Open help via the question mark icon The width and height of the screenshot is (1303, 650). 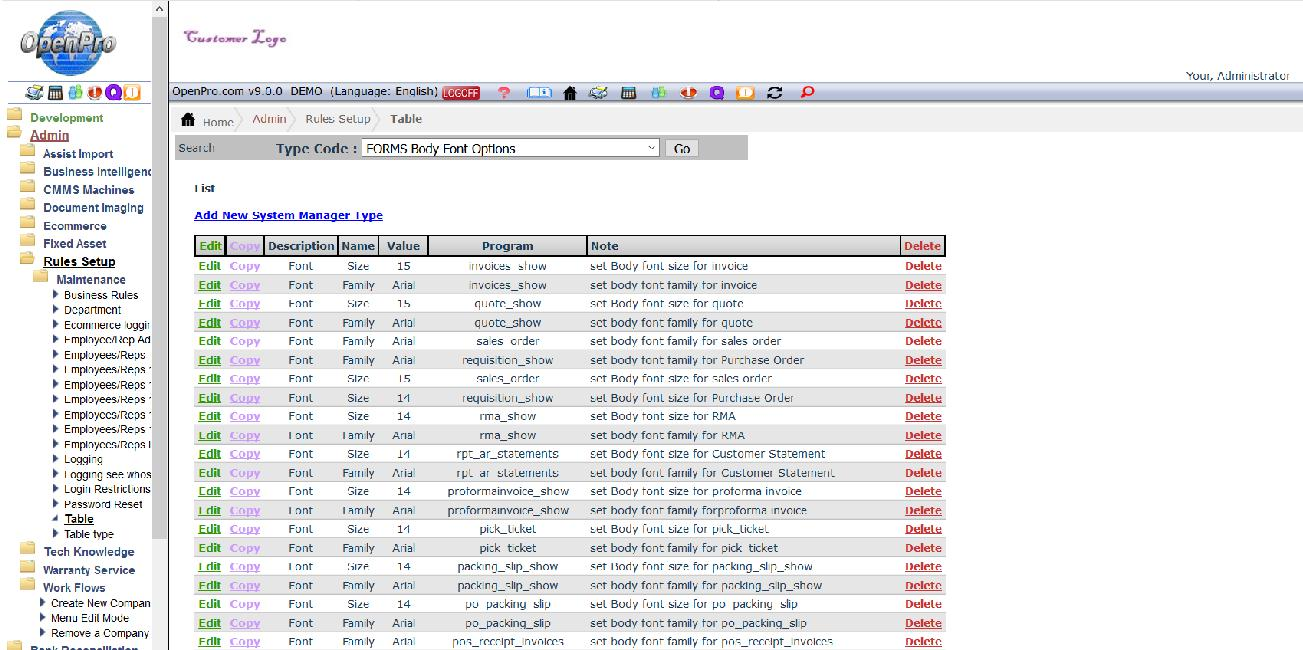coord(505,92)
